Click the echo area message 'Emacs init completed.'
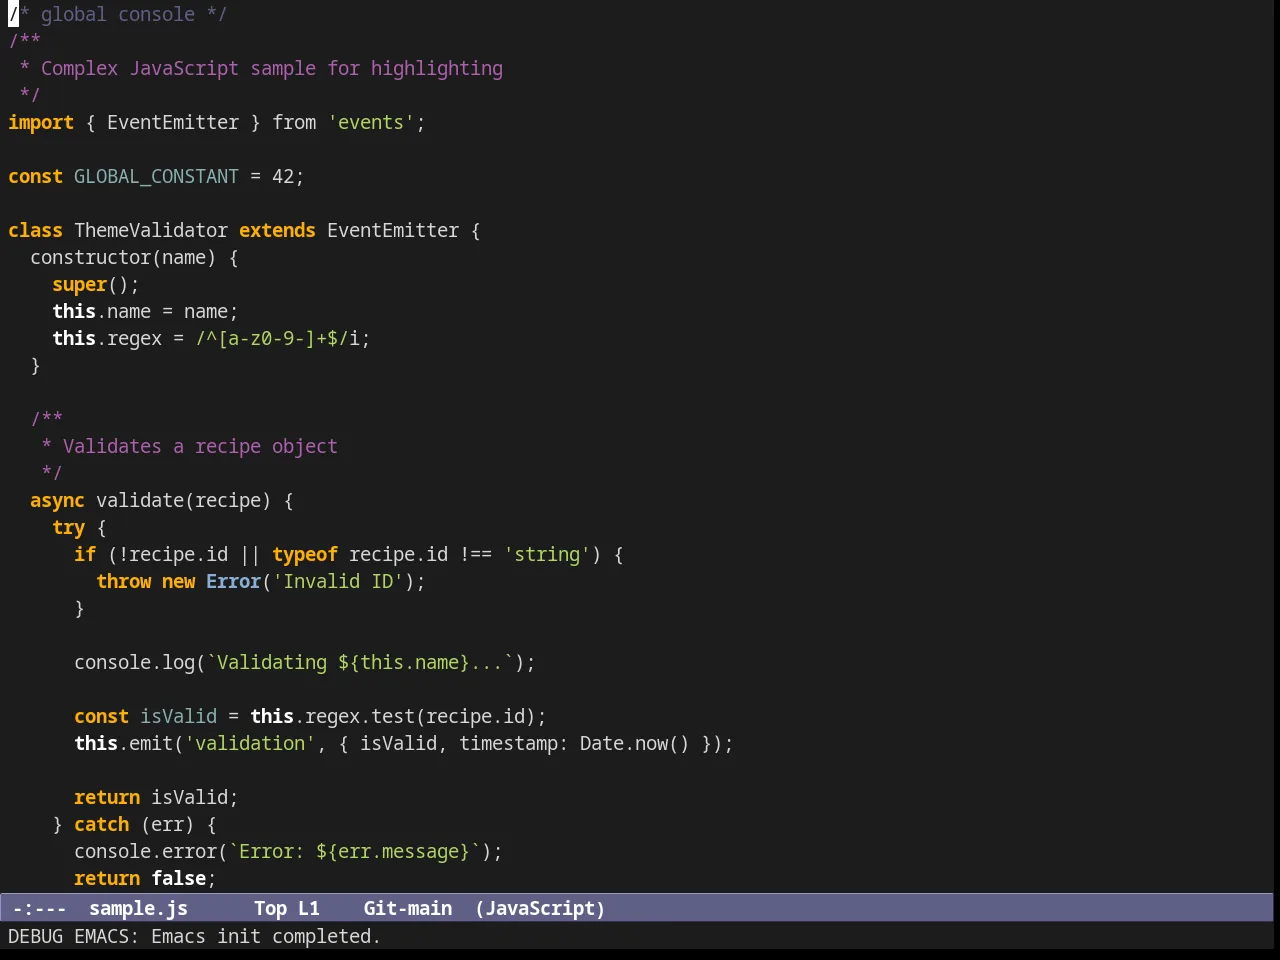1280x960 pixels. coord(266,936)
